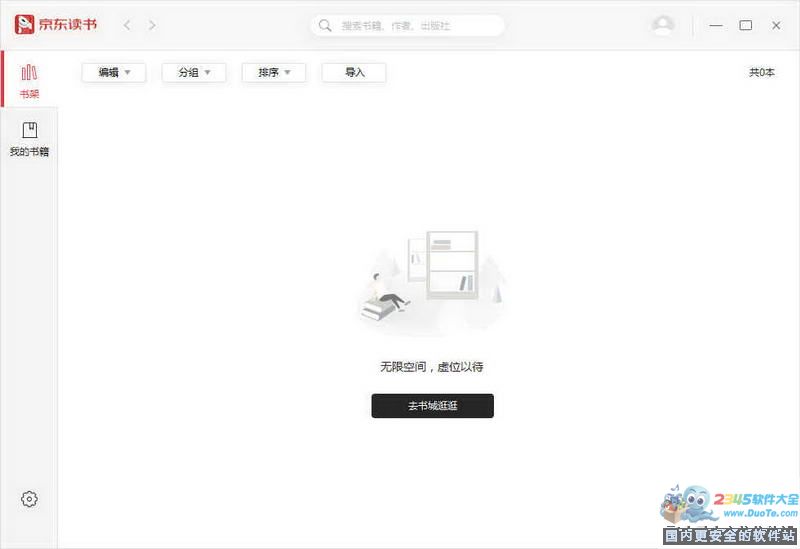Image resolution: width=800 pixels, height=549 pixels.
Task: Expand the 编辑 dropdown
Action: coord(114,72)
